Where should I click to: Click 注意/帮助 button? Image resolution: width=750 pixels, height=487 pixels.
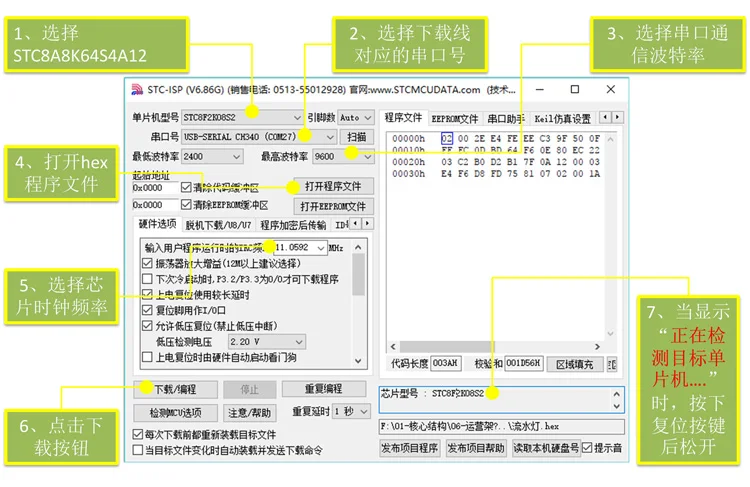pos(250,412)
